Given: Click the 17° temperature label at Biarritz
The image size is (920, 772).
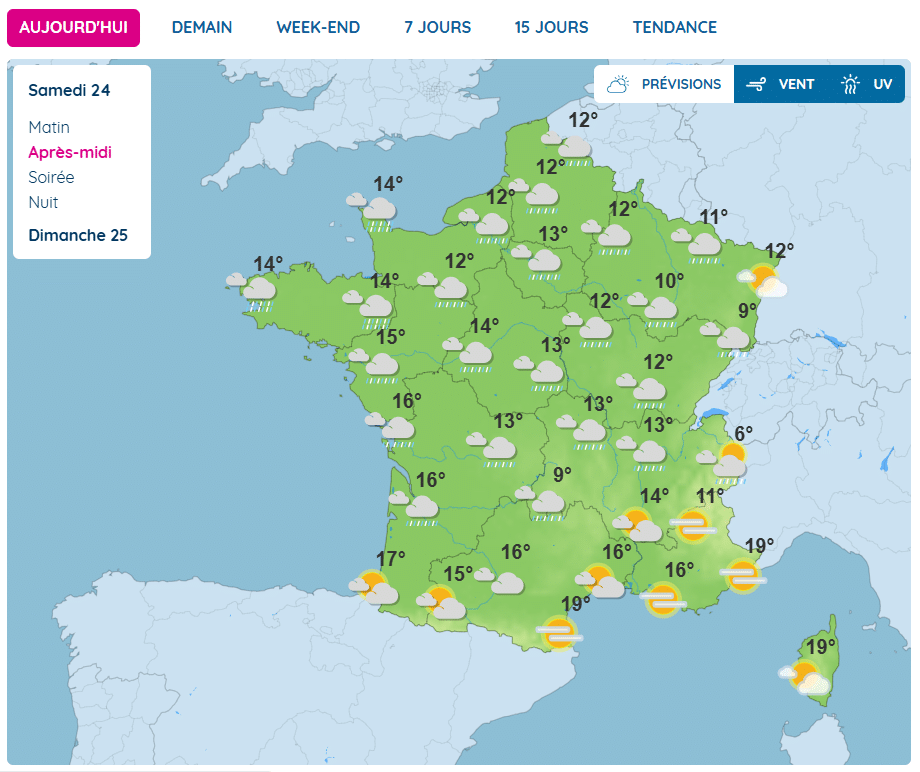Looking at the screenshot, I should (391, 558).
